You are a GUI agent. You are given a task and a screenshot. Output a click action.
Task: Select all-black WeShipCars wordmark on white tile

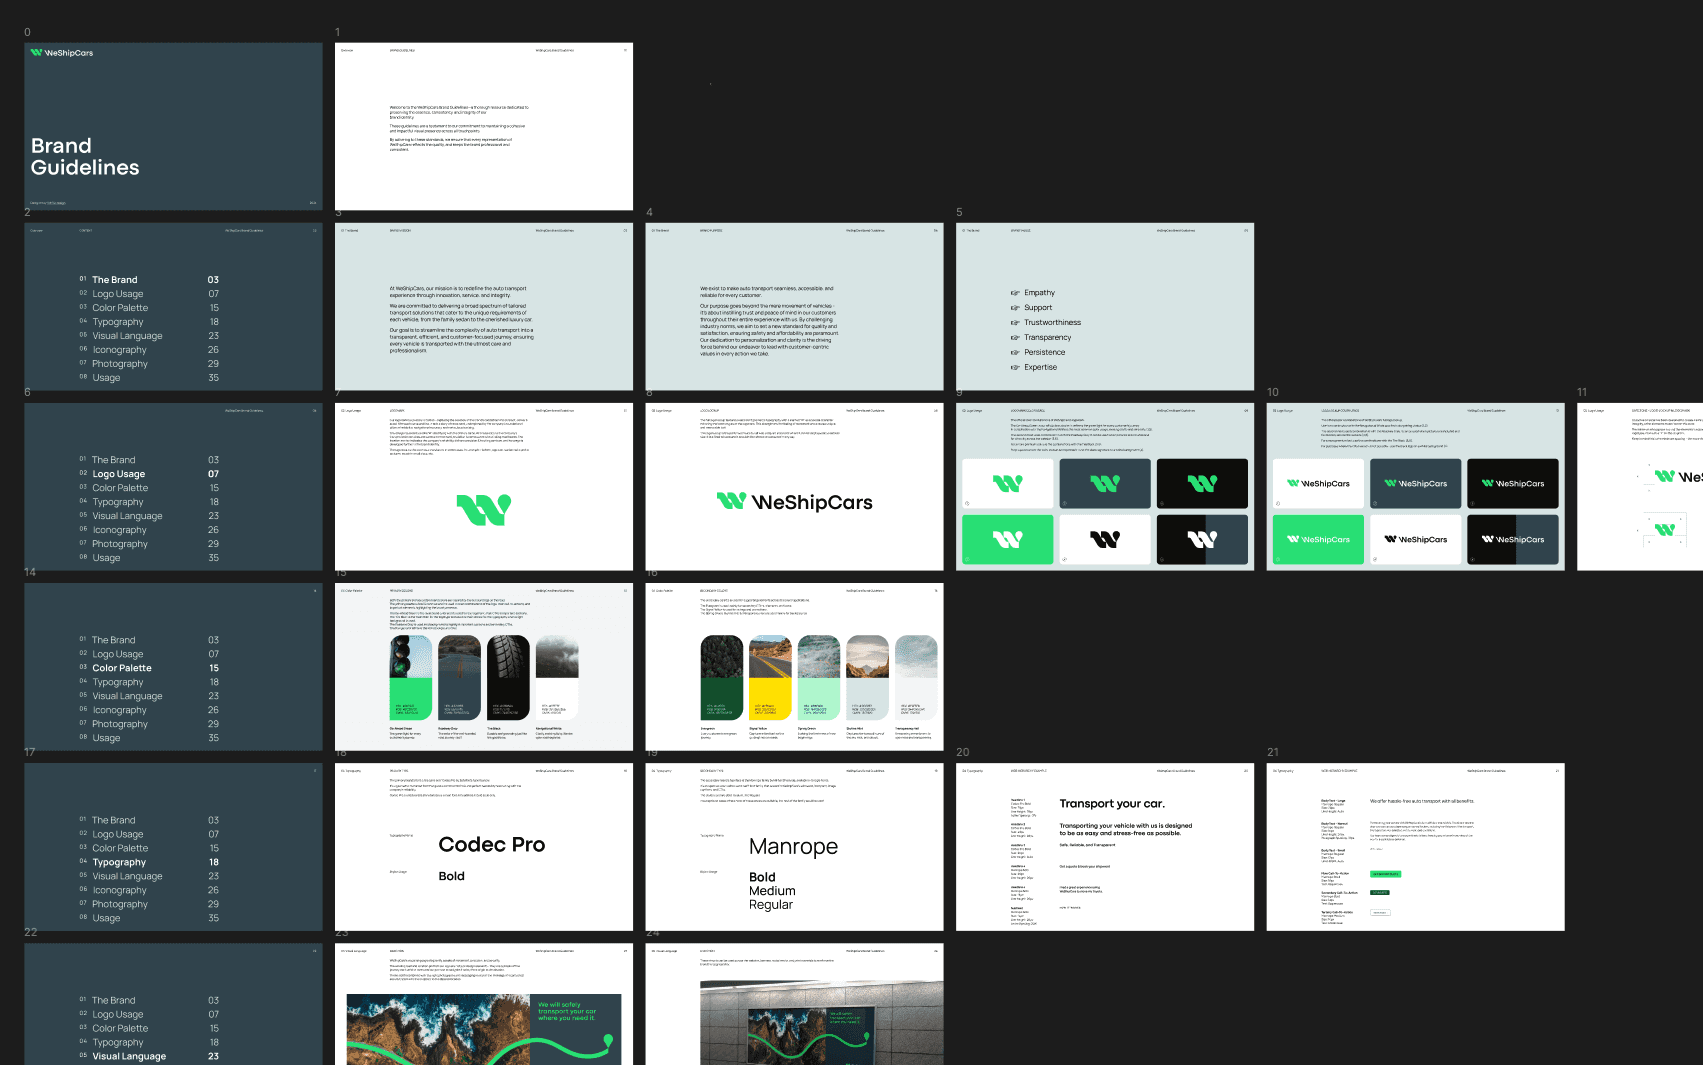pos(1415,539)
